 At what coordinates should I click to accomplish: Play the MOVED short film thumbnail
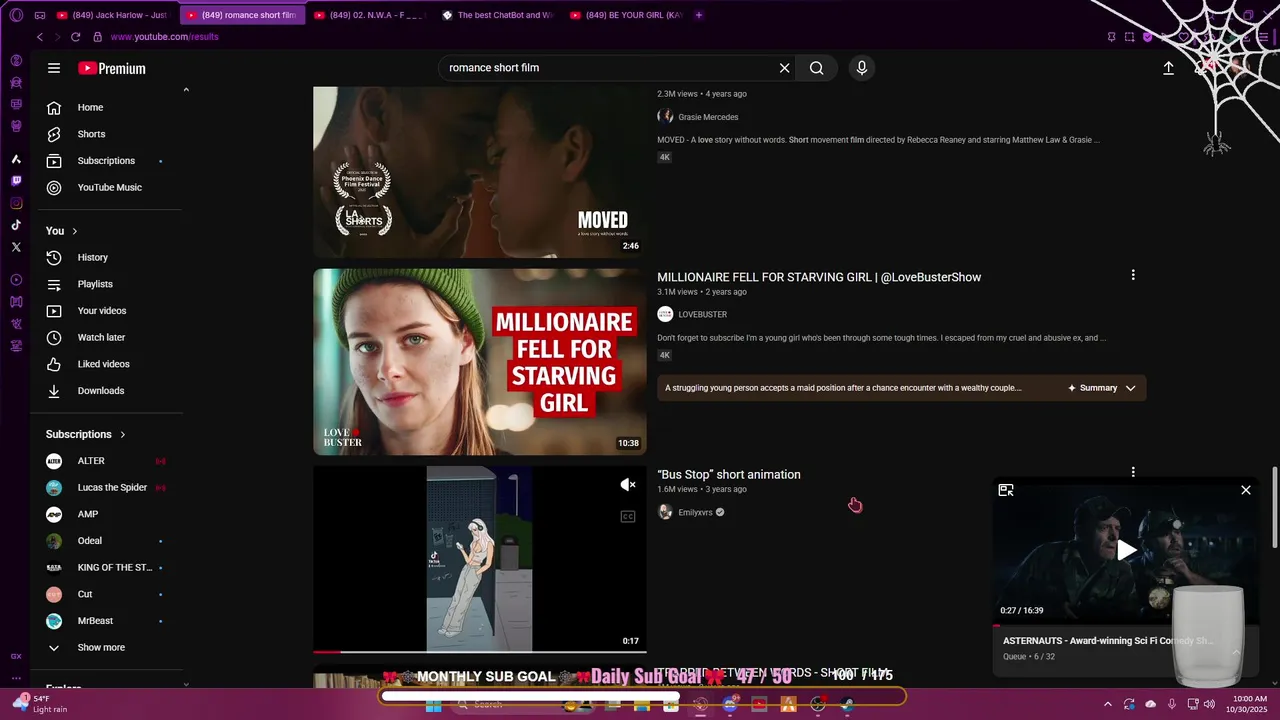(x=480, y=172)
